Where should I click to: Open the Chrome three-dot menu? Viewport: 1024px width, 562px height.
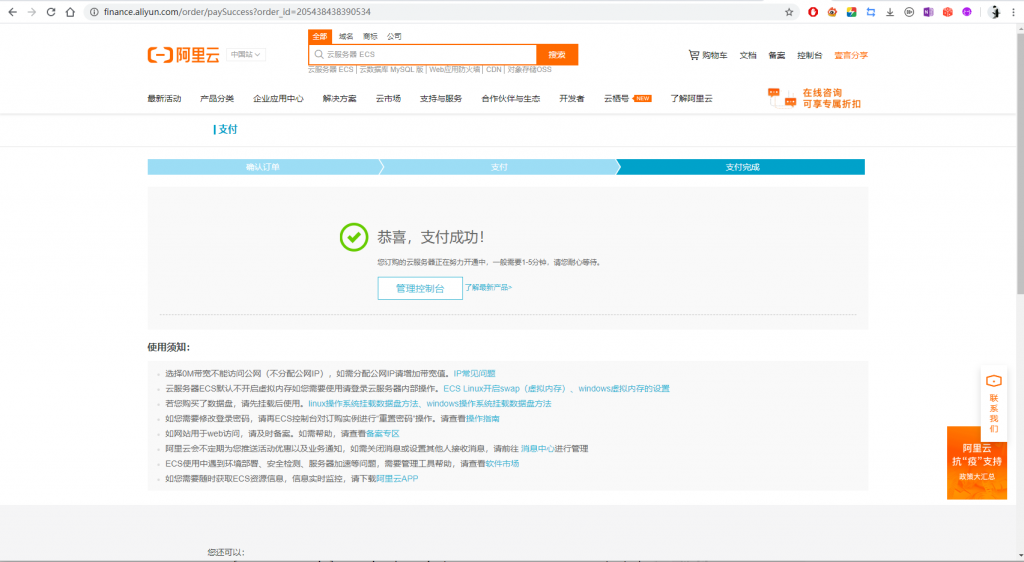(x=1013, y=12)
